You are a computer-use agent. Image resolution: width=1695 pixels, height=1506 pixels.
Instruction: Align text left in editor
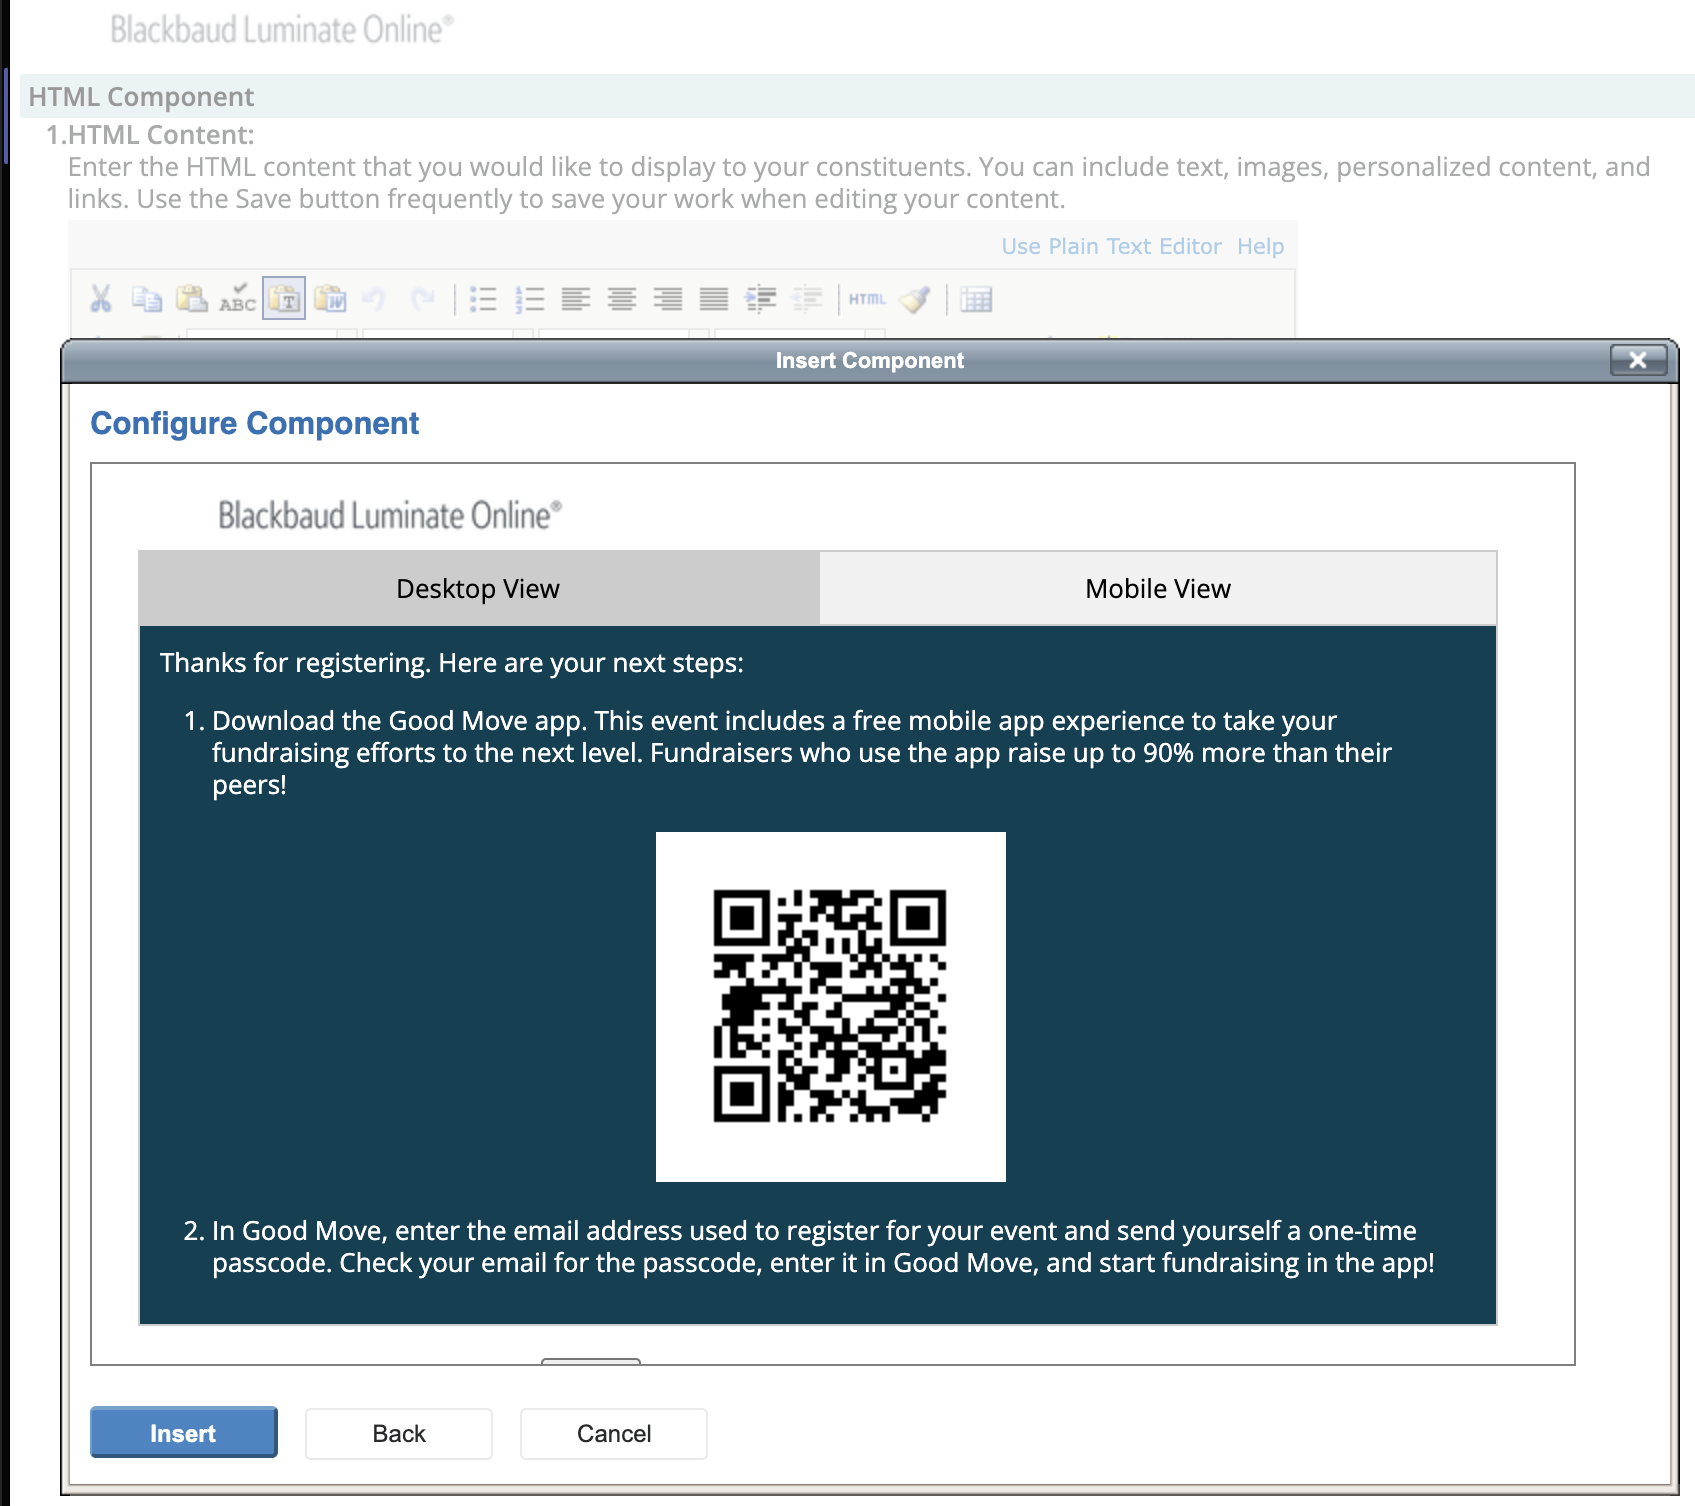[x=576, y=299]
